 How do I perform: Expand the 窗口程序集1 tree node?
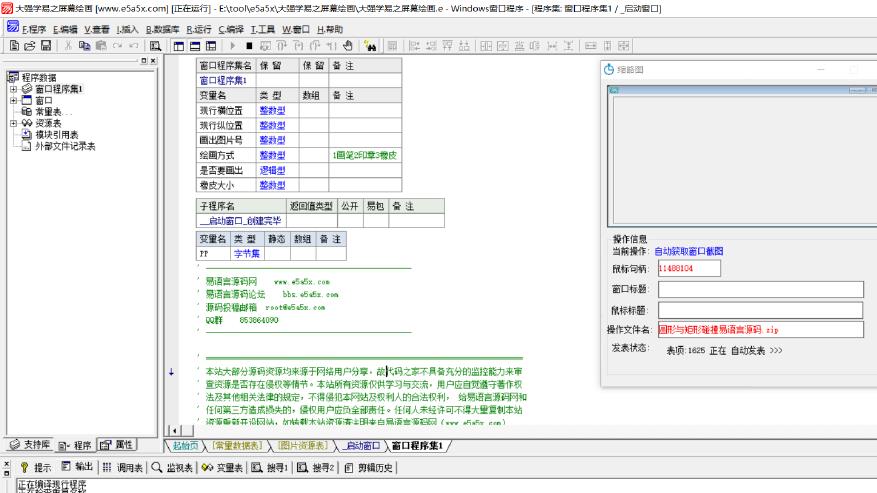(14, 89)
